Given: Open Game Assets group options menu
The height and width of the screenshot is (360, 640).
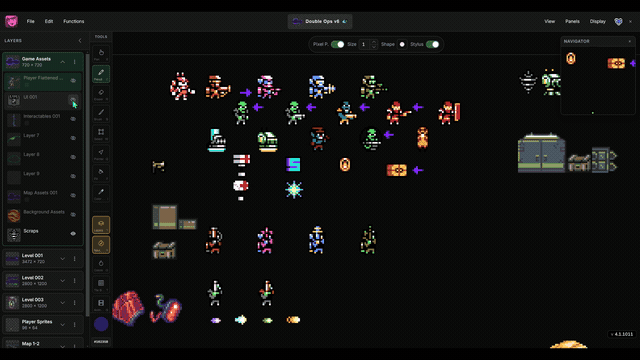Looking at the screenshot, I should click(75, 62).
